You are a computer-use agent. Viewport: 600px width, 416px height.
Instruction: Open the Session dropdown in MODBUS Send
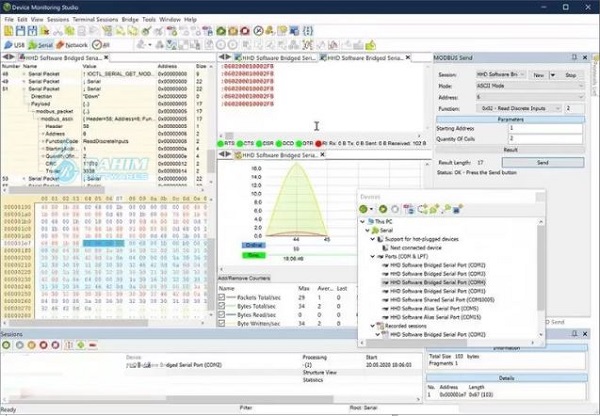(x=501, y=75)
